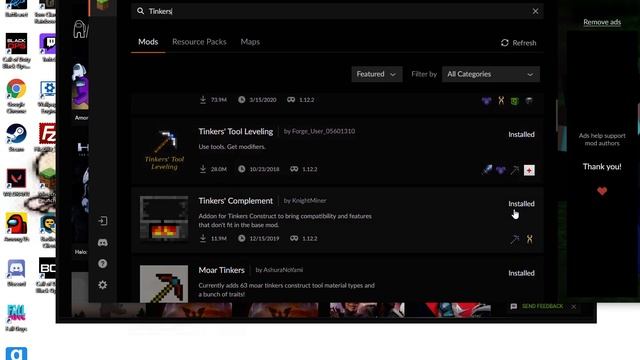
Task: Click into the Tinkers search field
Action: tap(337, 11)
